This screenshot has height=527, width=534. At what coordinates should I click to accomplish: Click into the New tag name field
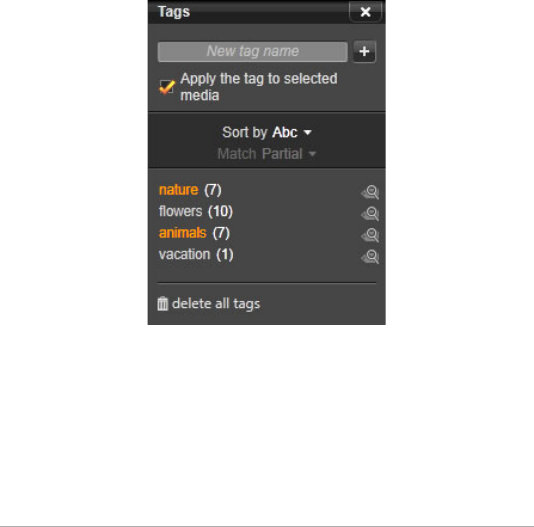[253, 52]
